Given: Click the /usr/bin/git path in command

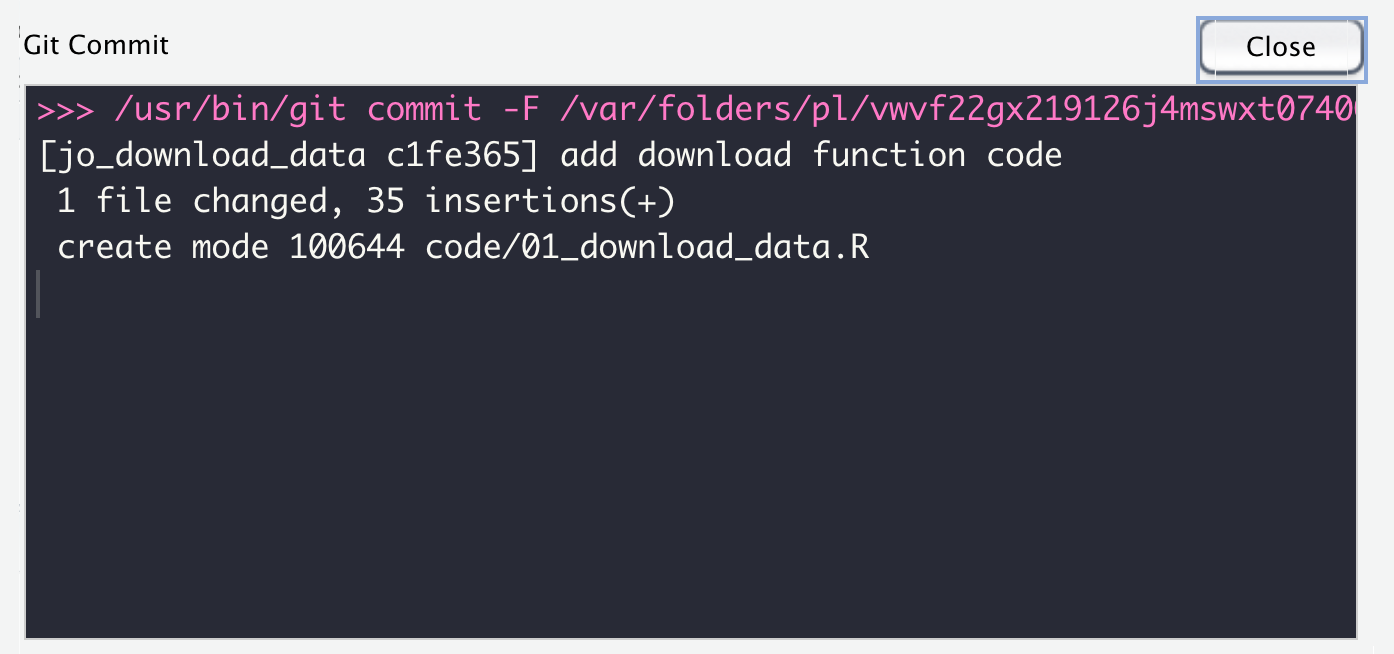Looking at the screenshot, I should pyautogui.click(x=230, y=109).
